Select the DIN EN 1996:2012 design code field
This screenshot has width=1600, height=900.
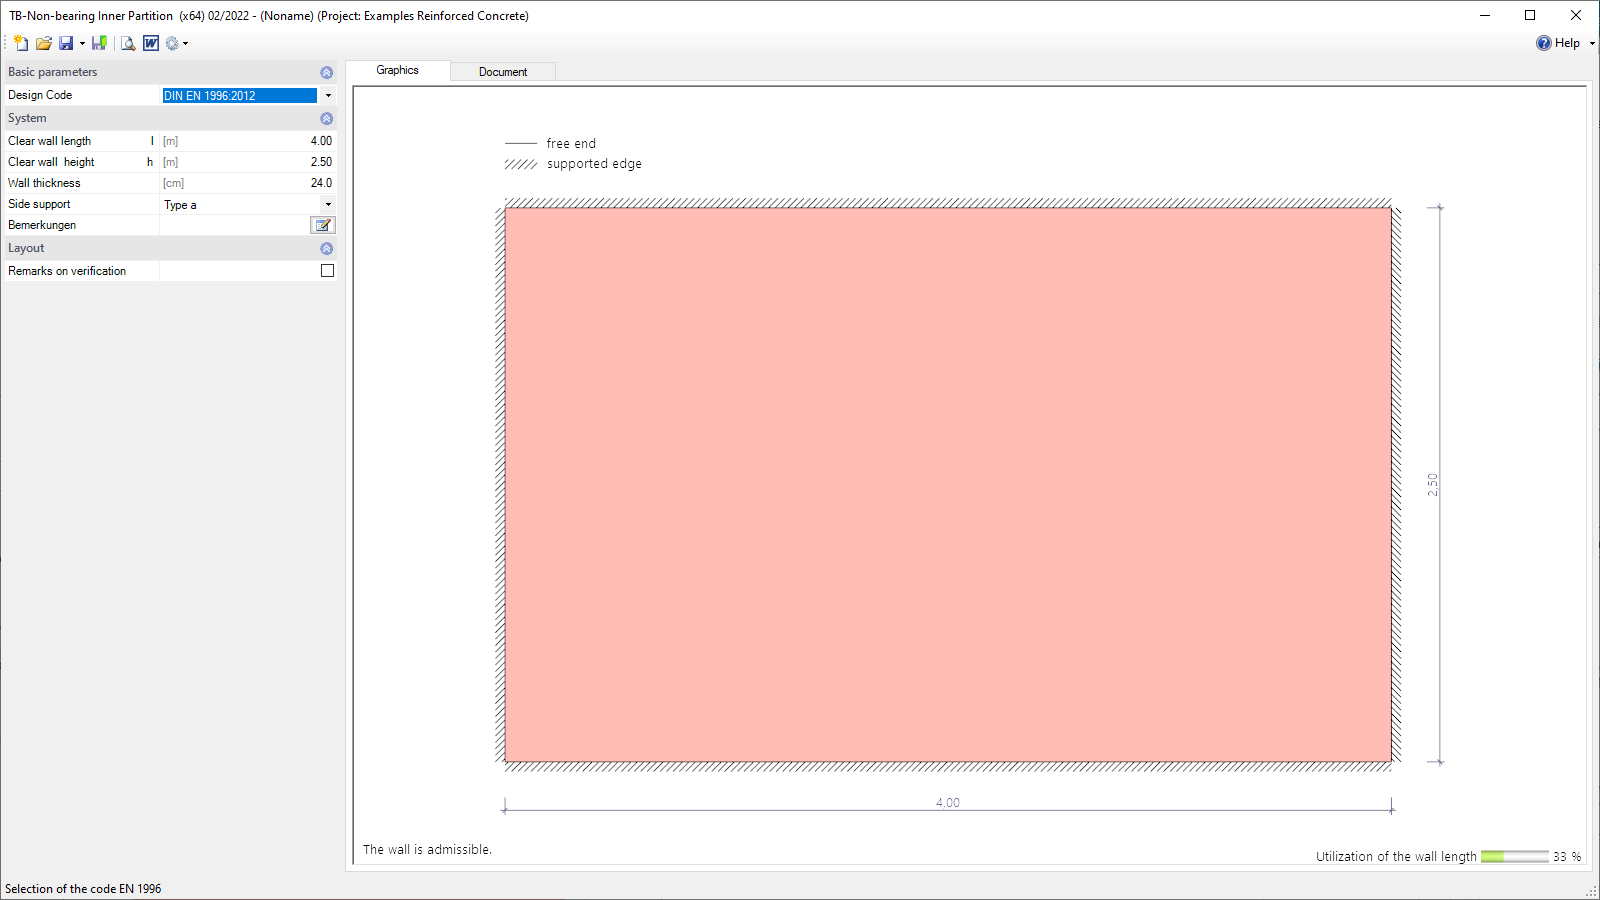click(x=240, y=95)
